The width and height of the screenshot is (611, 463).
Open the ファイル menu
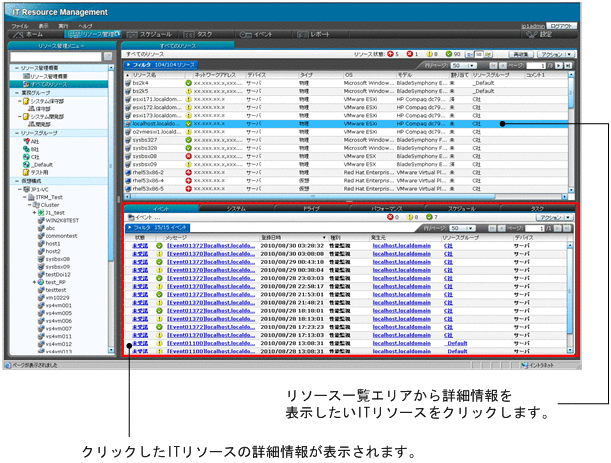(x=19, y=26)
